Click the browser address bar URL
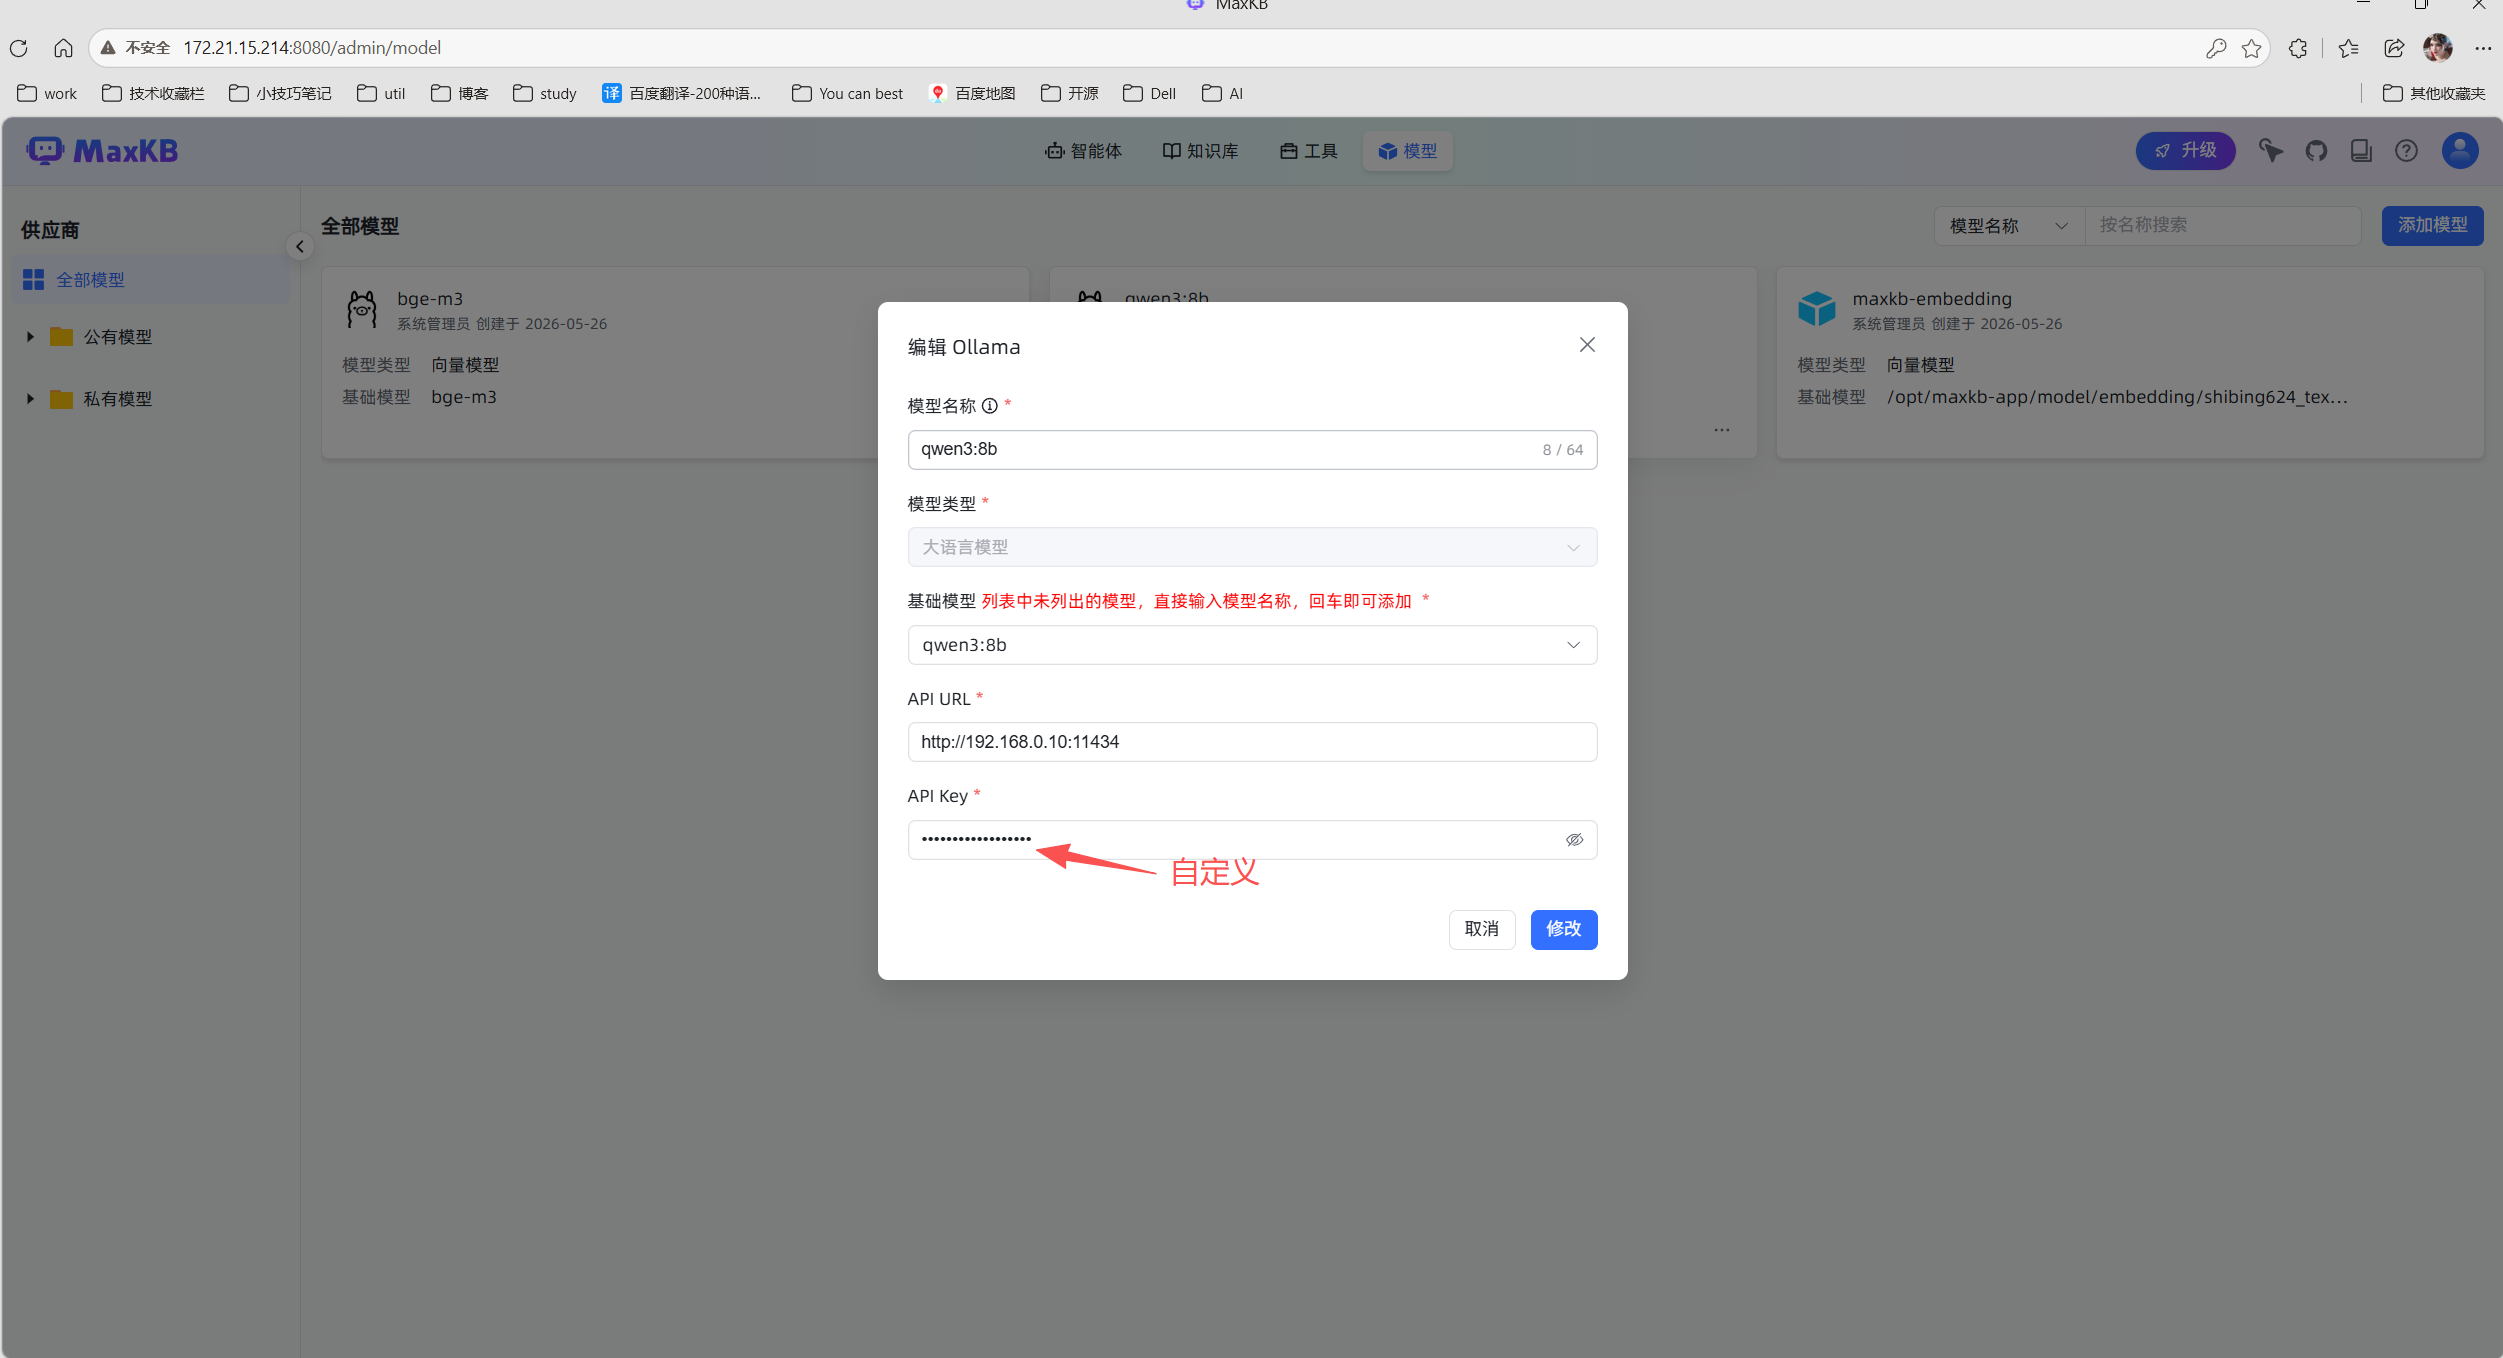 pyautogui.click(x=312, y=48)
